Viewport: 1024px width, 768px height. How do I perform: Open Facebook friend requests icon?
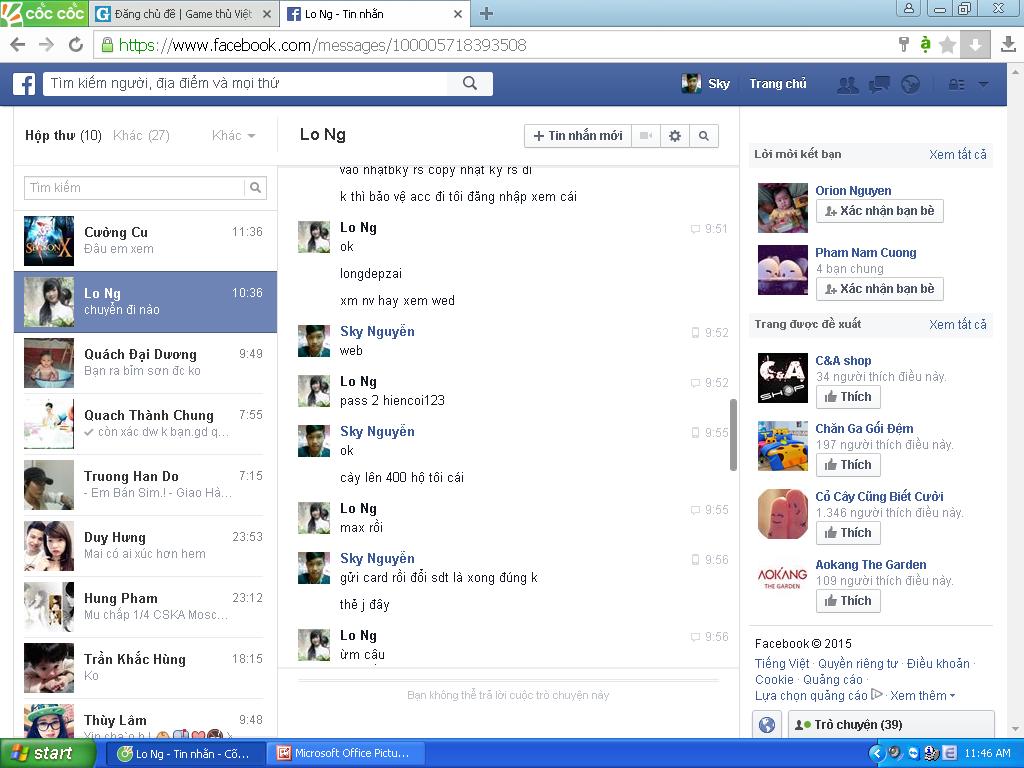click(847, 84)
